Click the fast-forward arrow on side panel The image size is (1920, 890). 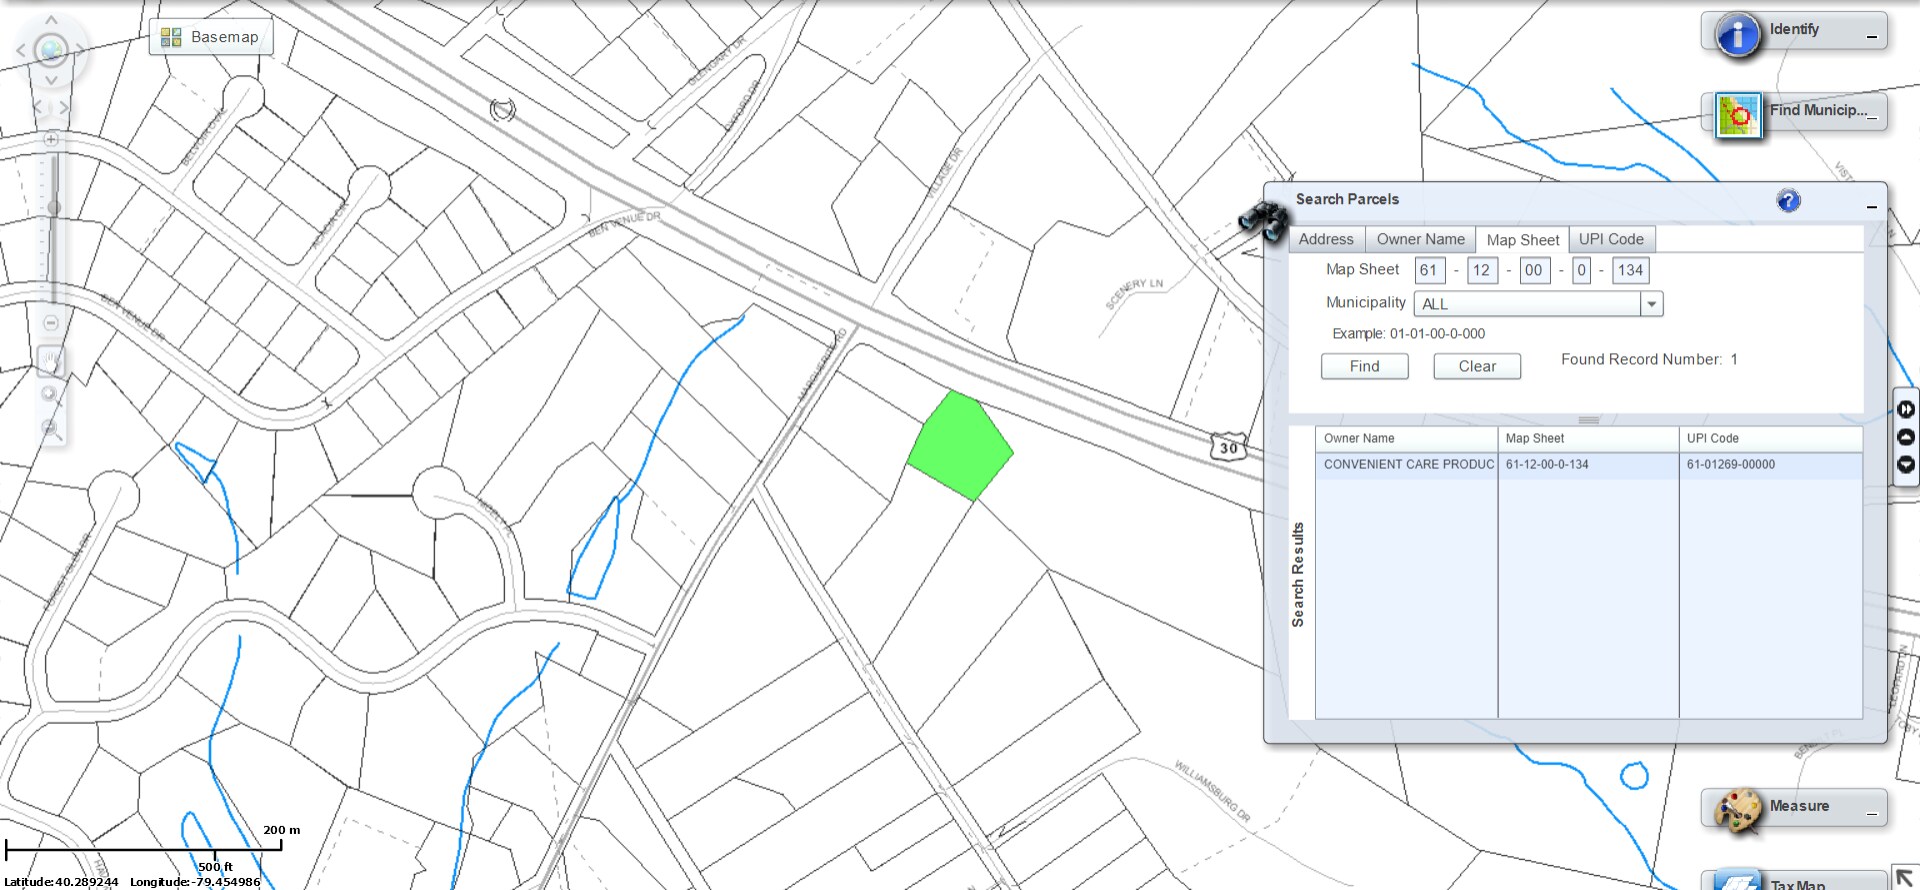pyautogui.click(x=1906, y=409)
